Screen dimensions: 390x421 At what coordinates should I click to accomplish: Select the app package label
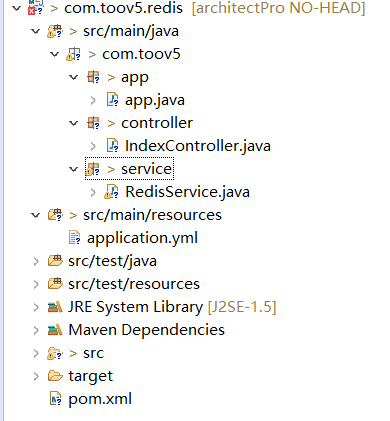pos(135,78)
